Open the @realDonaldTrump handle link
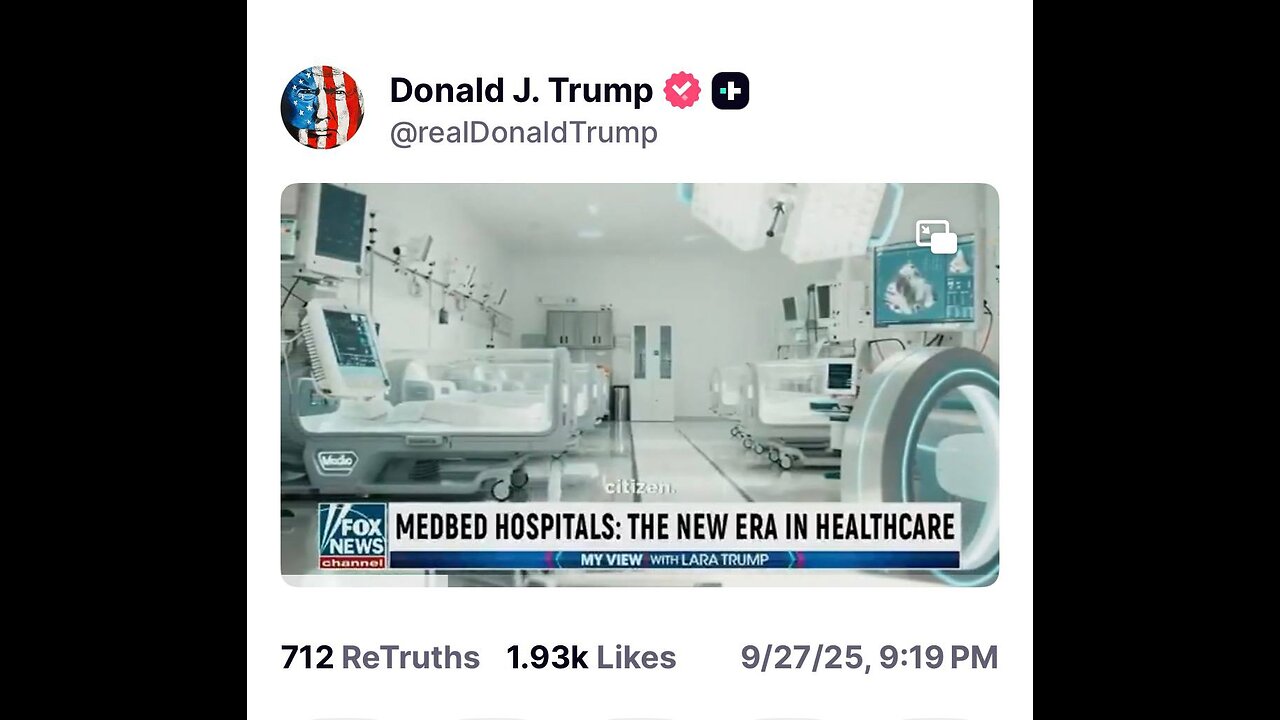The height and width of the screenshot is (720, 1280). coord(523,133)
